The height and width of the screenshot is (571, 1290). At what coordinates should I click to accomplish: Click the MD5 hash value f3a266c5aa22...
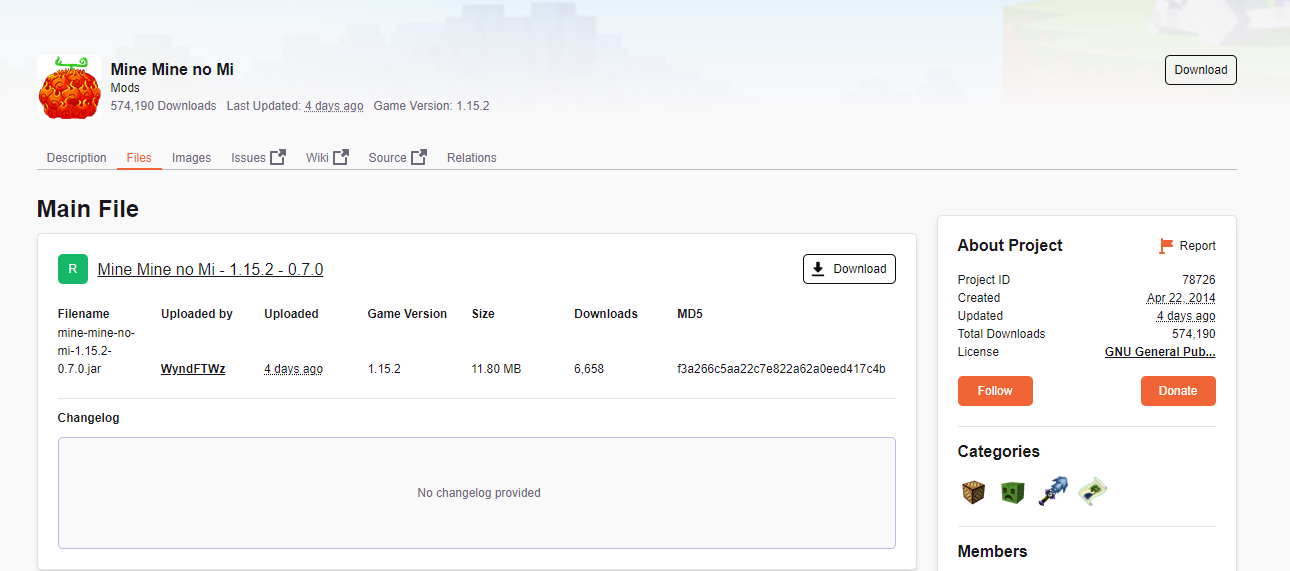click(781, 369)
